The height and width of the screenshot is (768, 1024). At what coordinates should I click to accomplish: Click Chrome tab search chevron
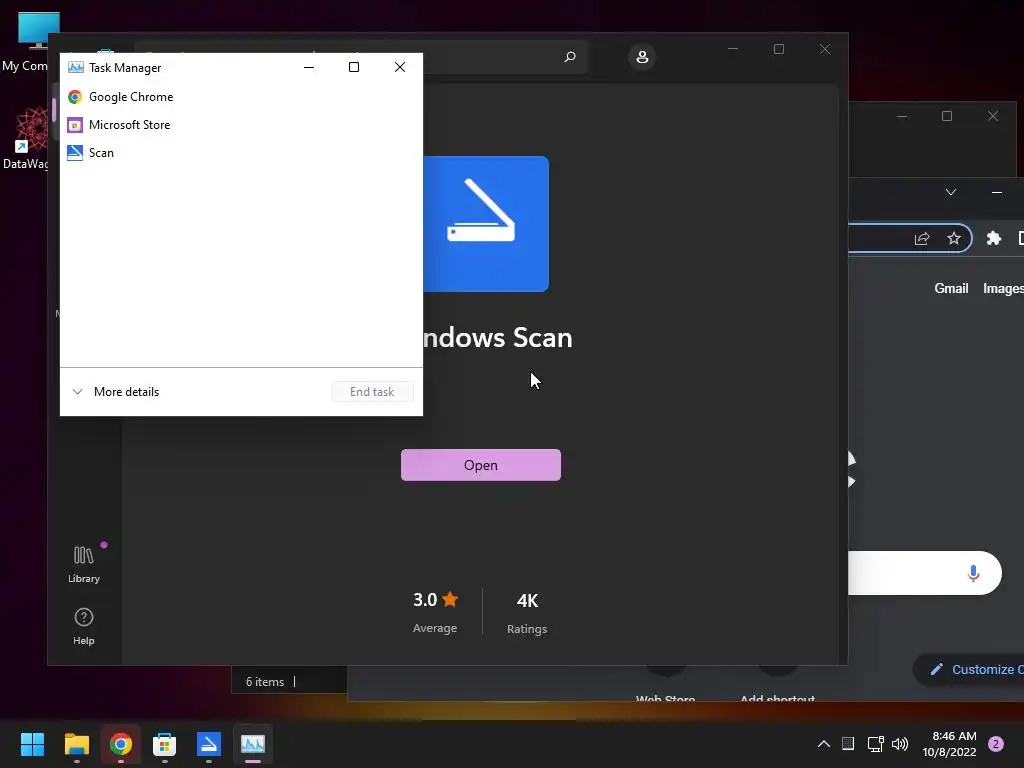(951, 192)
